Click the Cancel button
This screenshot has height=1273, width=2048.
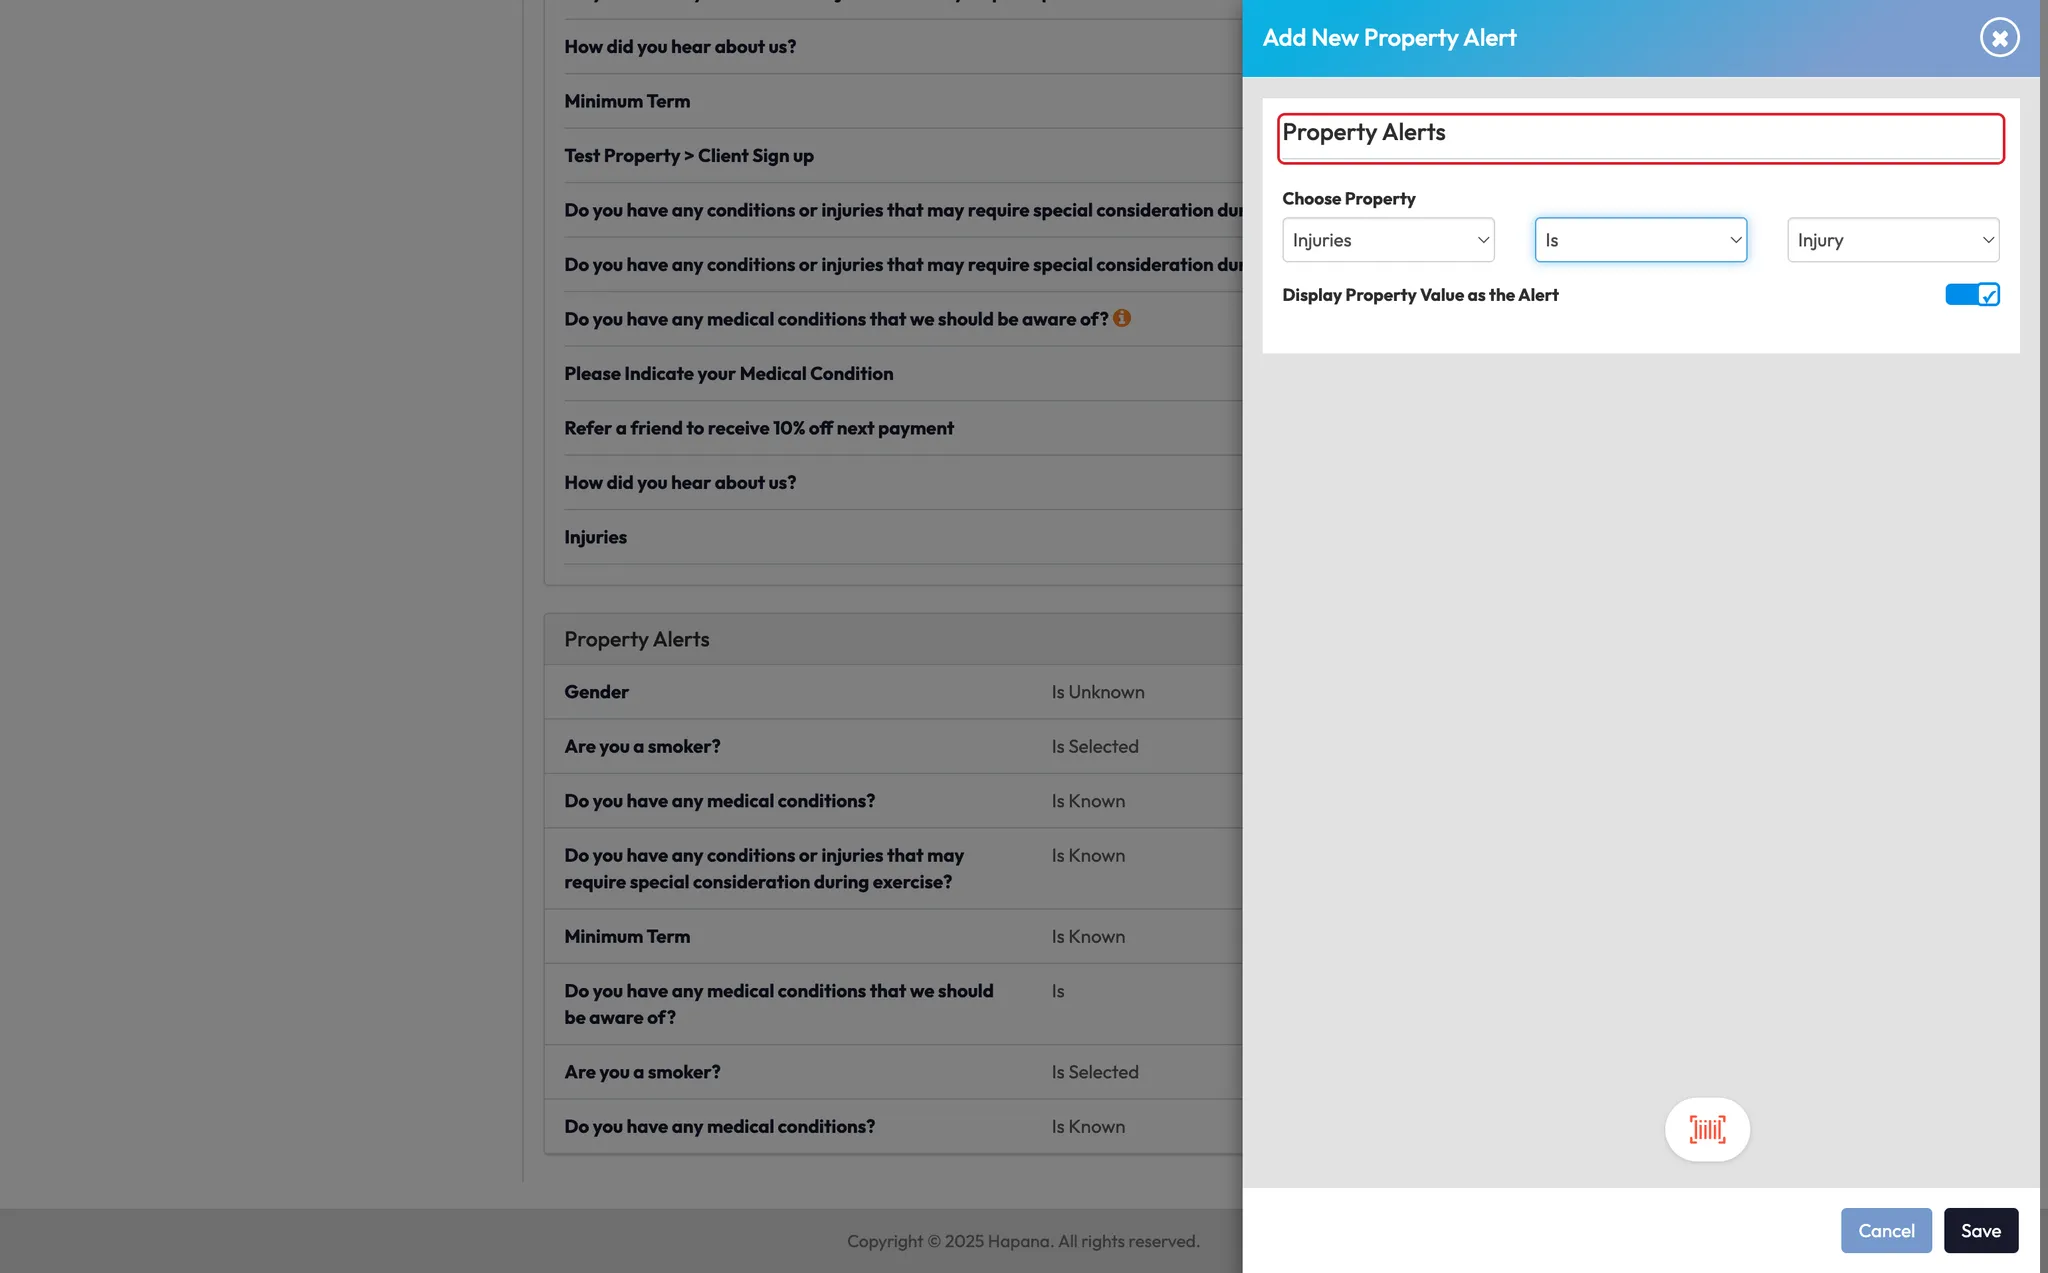[x=1886, y=1230]
